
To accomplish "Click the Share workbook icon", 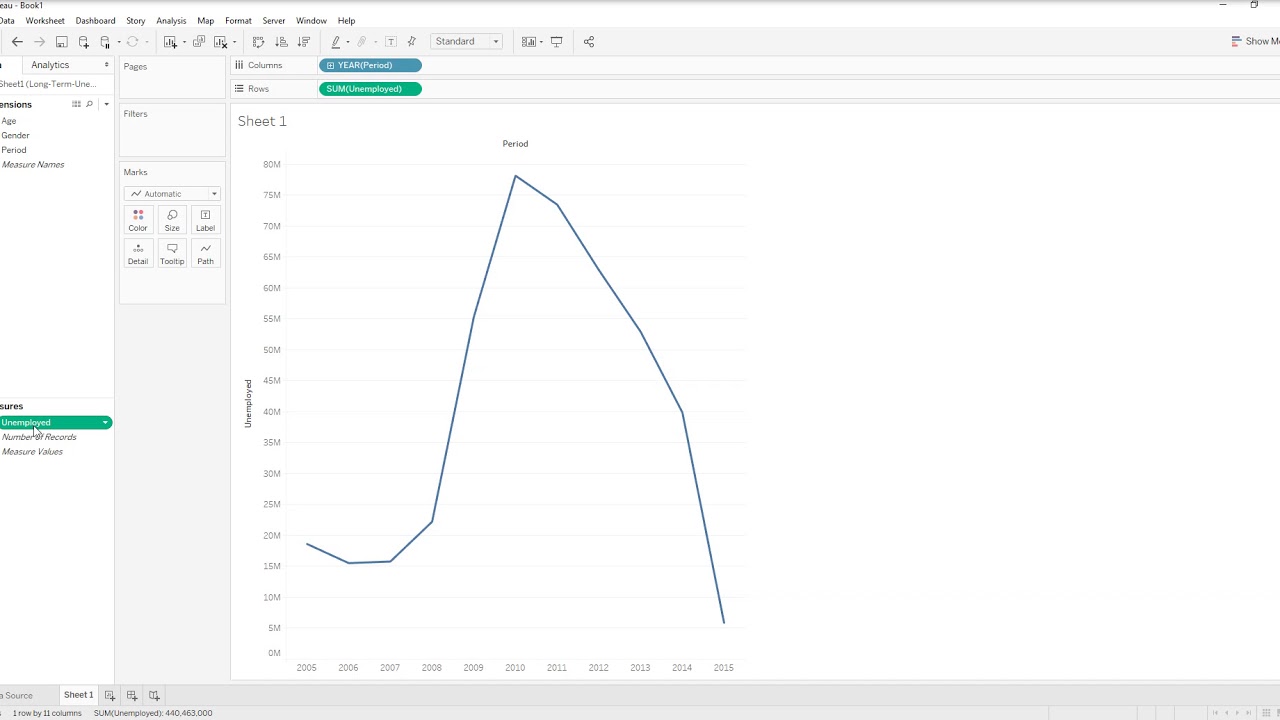I will click(x=589, y=42).
